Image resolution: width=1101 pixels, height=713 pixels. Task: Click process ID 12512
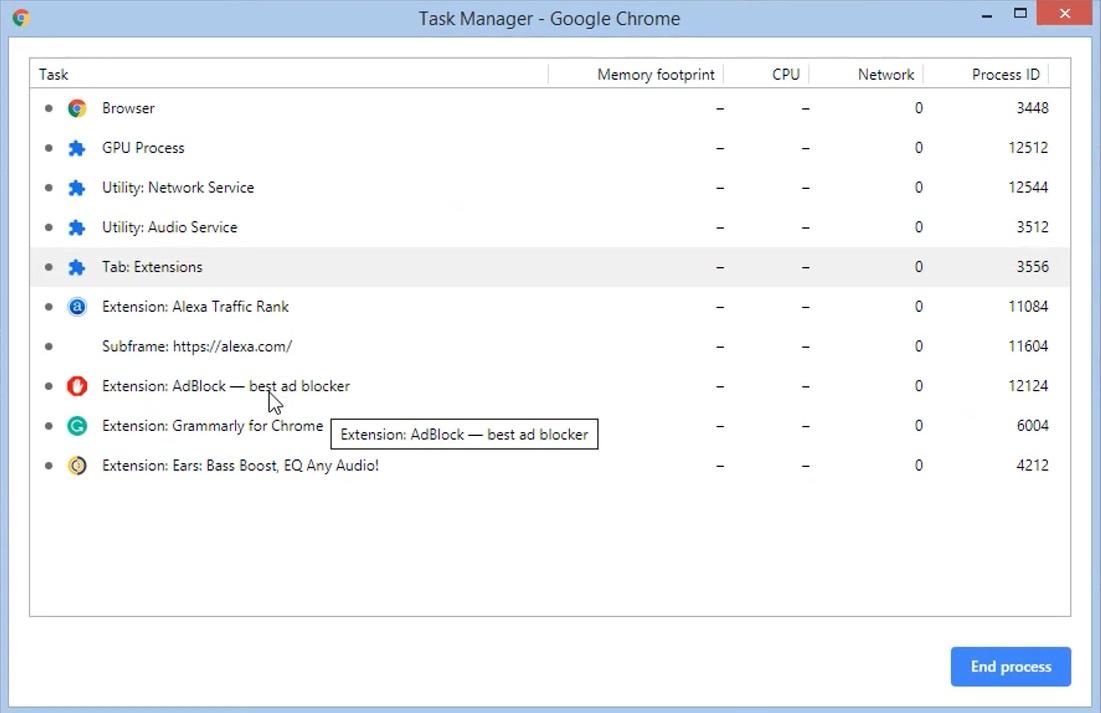(1028, 148)
